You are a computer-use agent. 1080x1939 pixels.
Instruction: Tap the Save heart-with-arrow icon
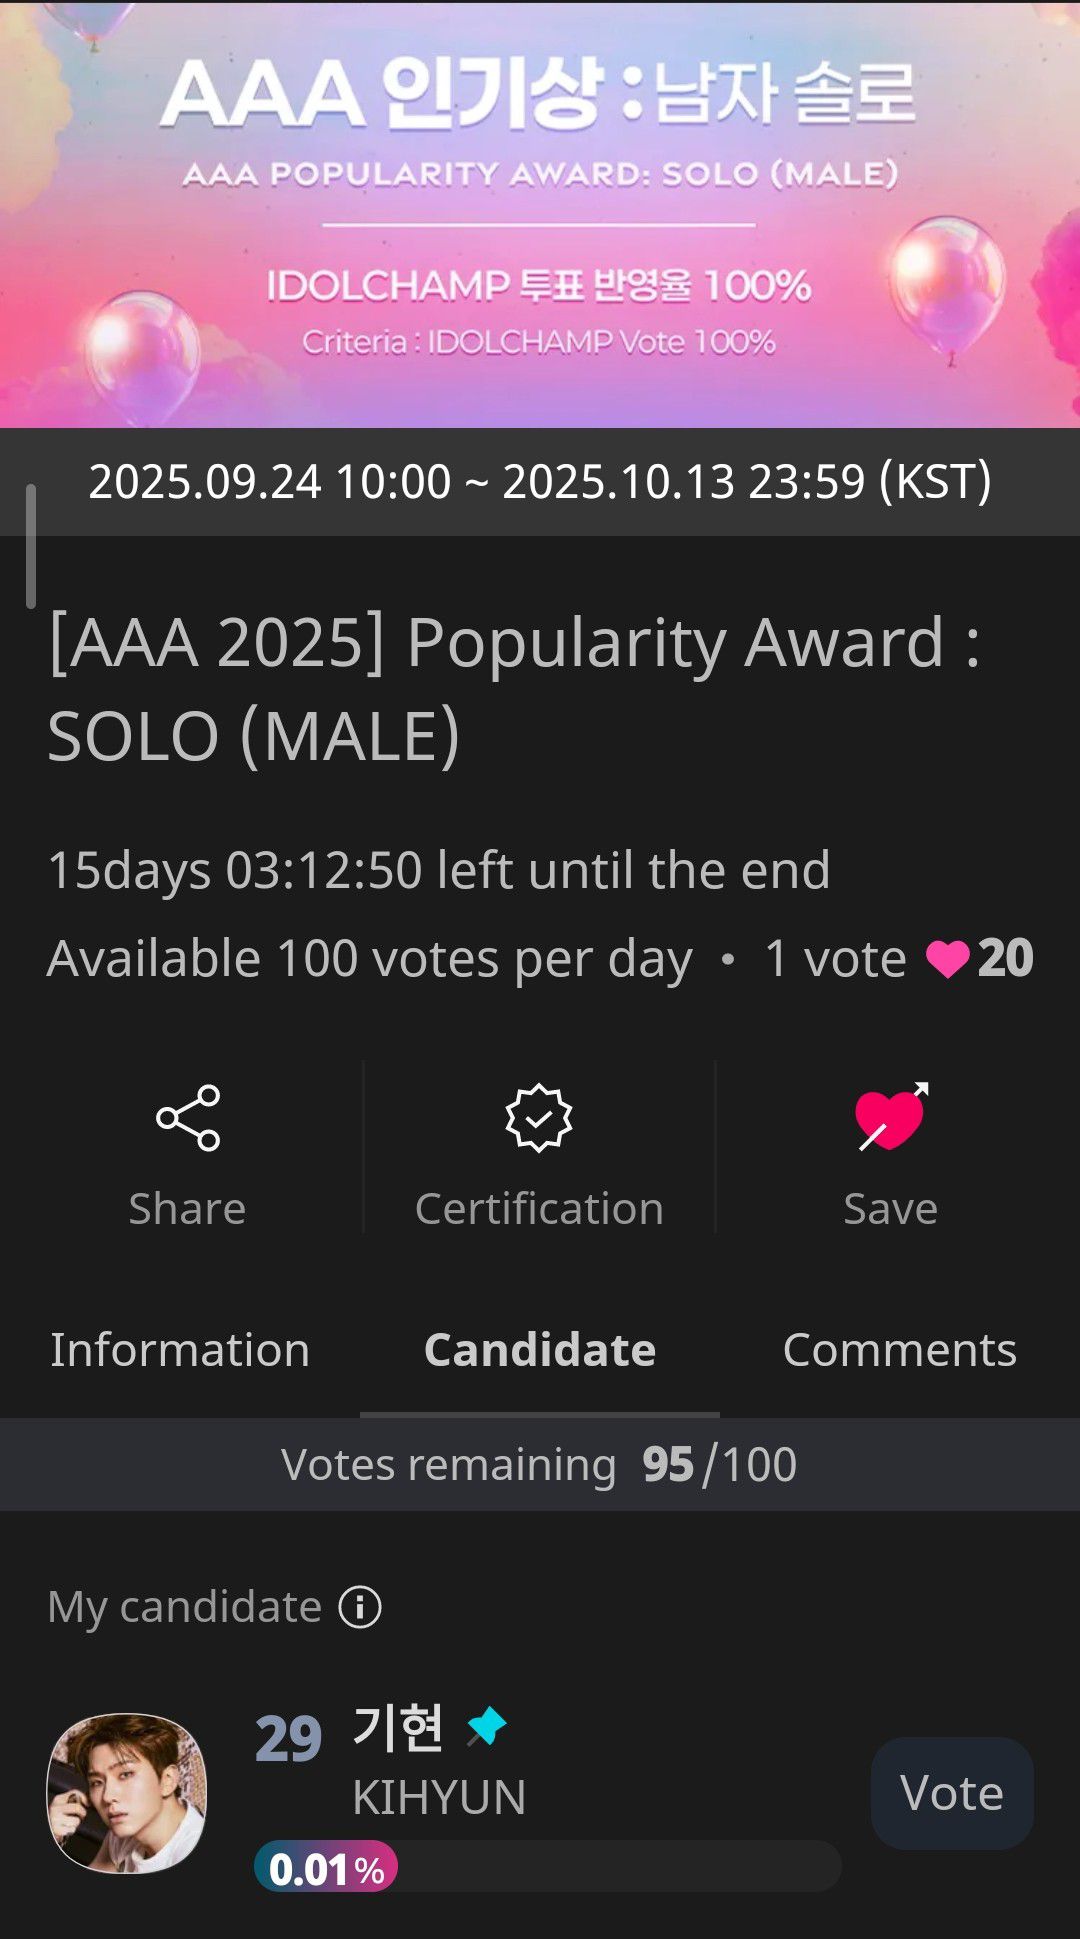click(891, 1117)
